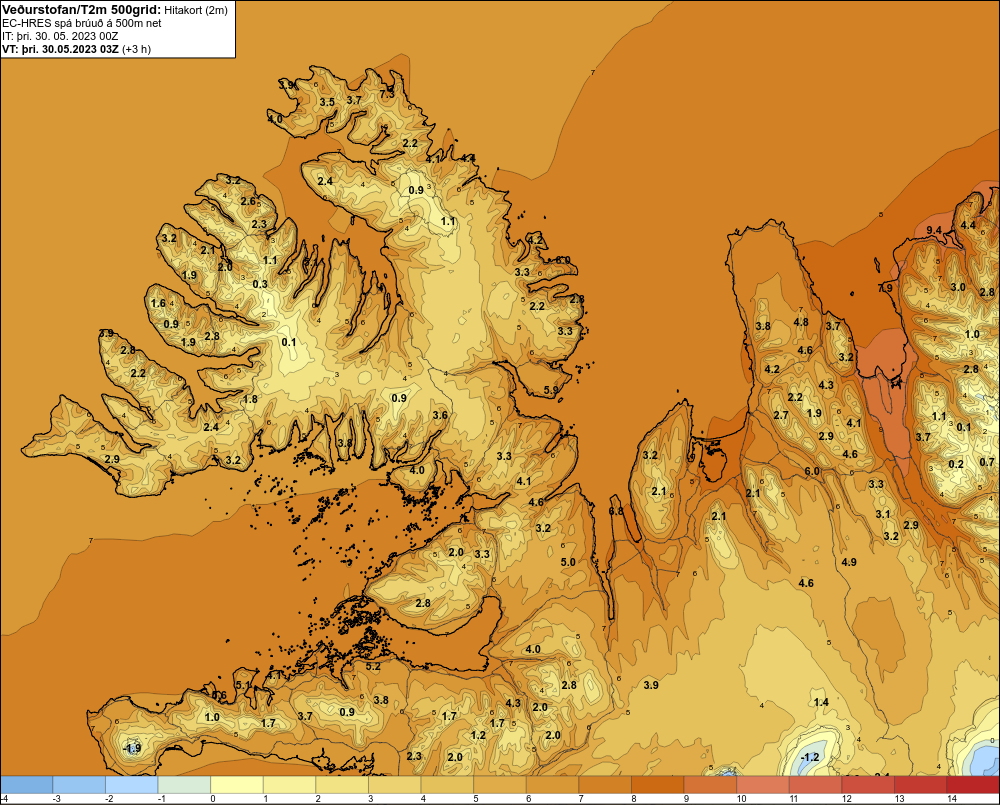Click the 1.2 temperature label
This screenshot has width=1000, height=805.
pyautogui.click(x=478, y=735)
